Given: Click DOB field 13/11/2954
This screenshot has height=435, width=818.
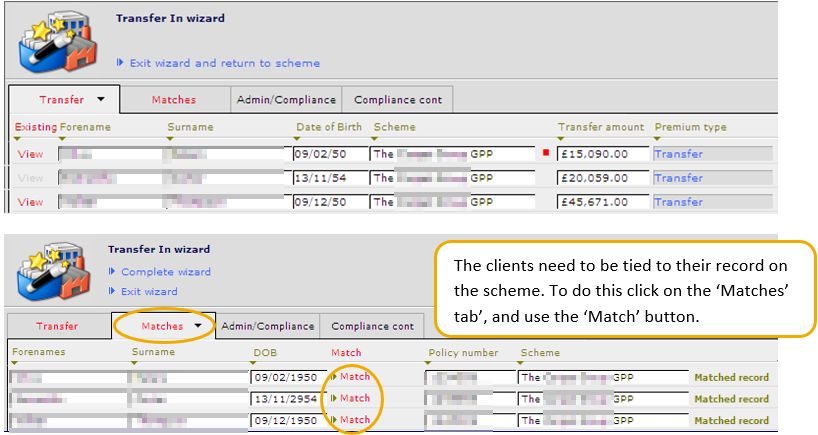Looking at the screenshot, I should [x=288, y=400].
